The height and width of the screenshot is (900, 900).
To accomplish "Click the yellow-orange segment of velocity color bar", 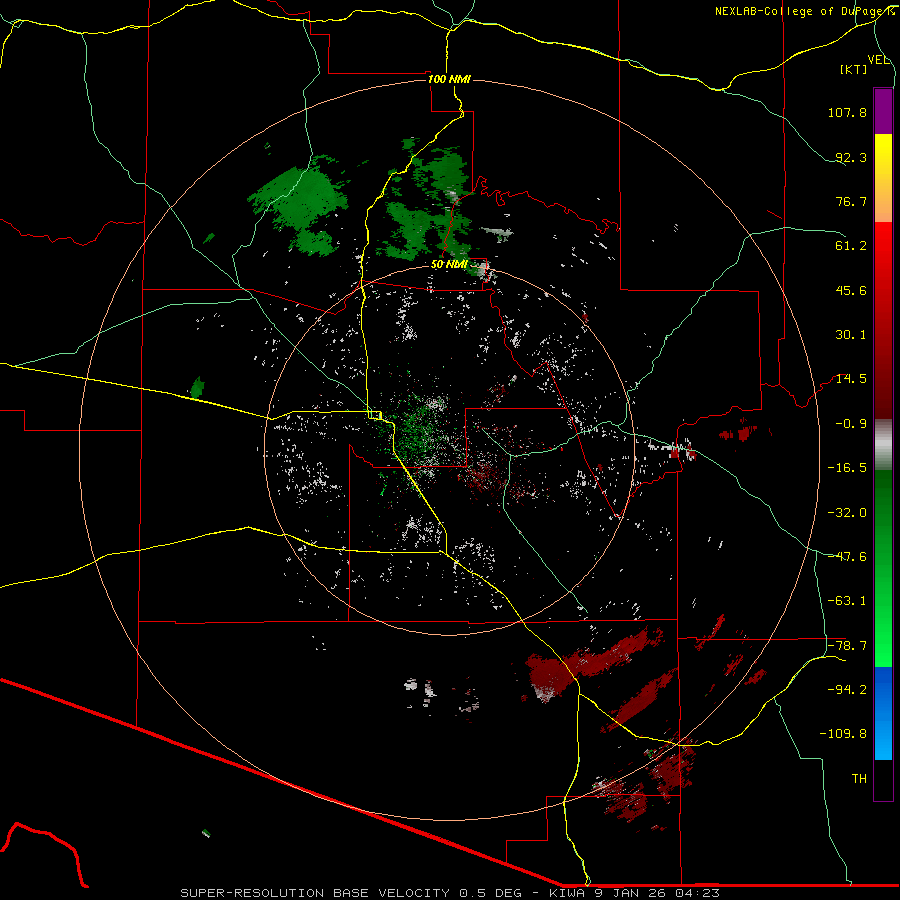I will point(883,178).
